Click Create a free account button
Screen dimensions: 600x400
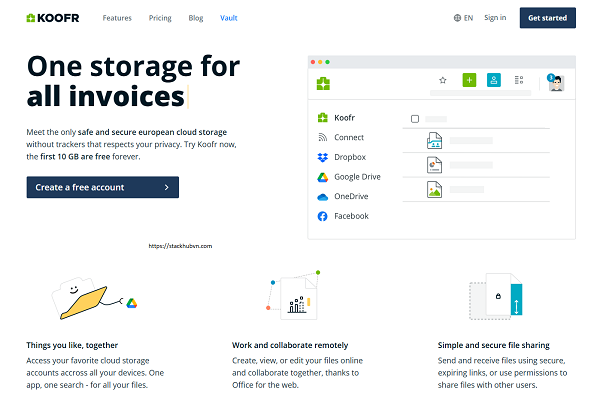click(x=103, y=187)
